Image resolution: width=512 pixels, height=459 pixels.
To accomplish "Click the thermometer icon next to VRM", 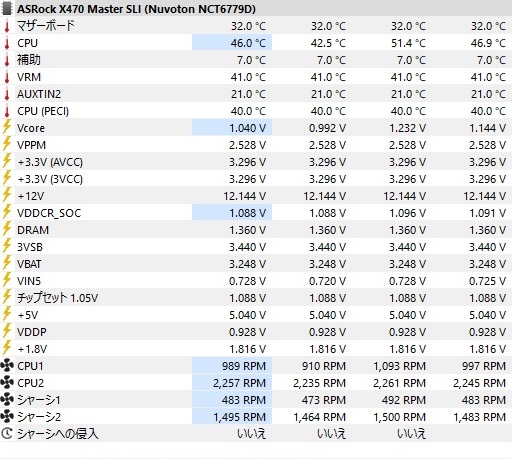I will 7,77.
